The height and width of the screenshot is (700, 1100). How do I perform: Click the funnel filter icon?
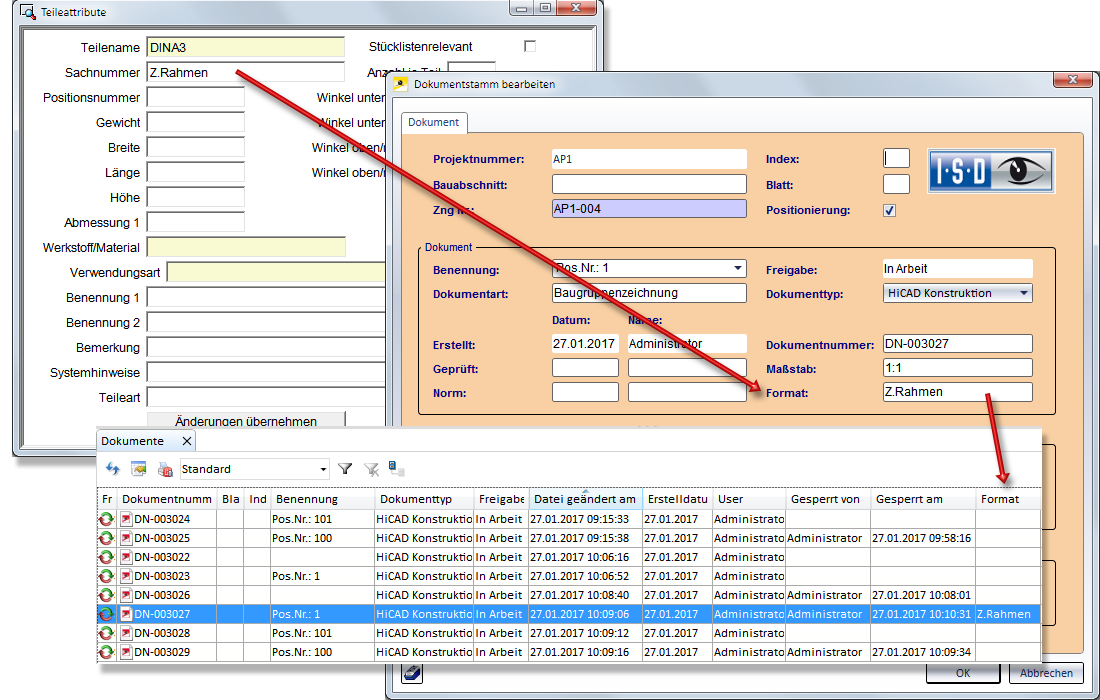[345, 468]
